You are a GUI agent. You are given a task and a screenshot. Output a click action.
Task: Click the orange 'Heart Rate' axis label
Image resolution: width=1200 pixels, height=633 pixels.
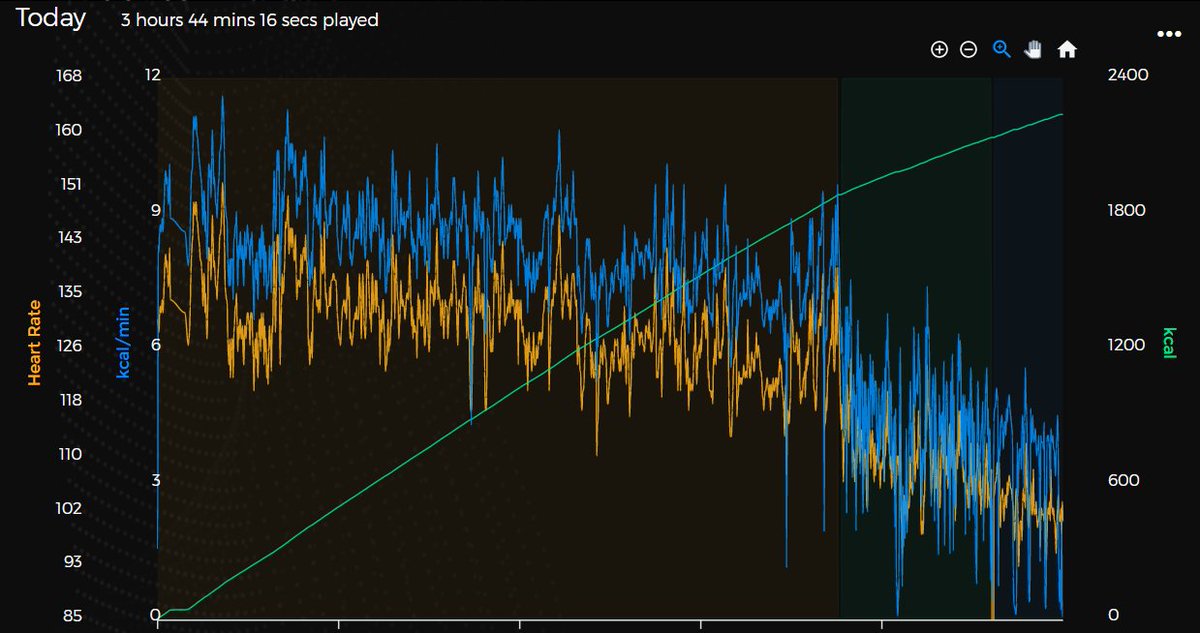coord(34,342)
